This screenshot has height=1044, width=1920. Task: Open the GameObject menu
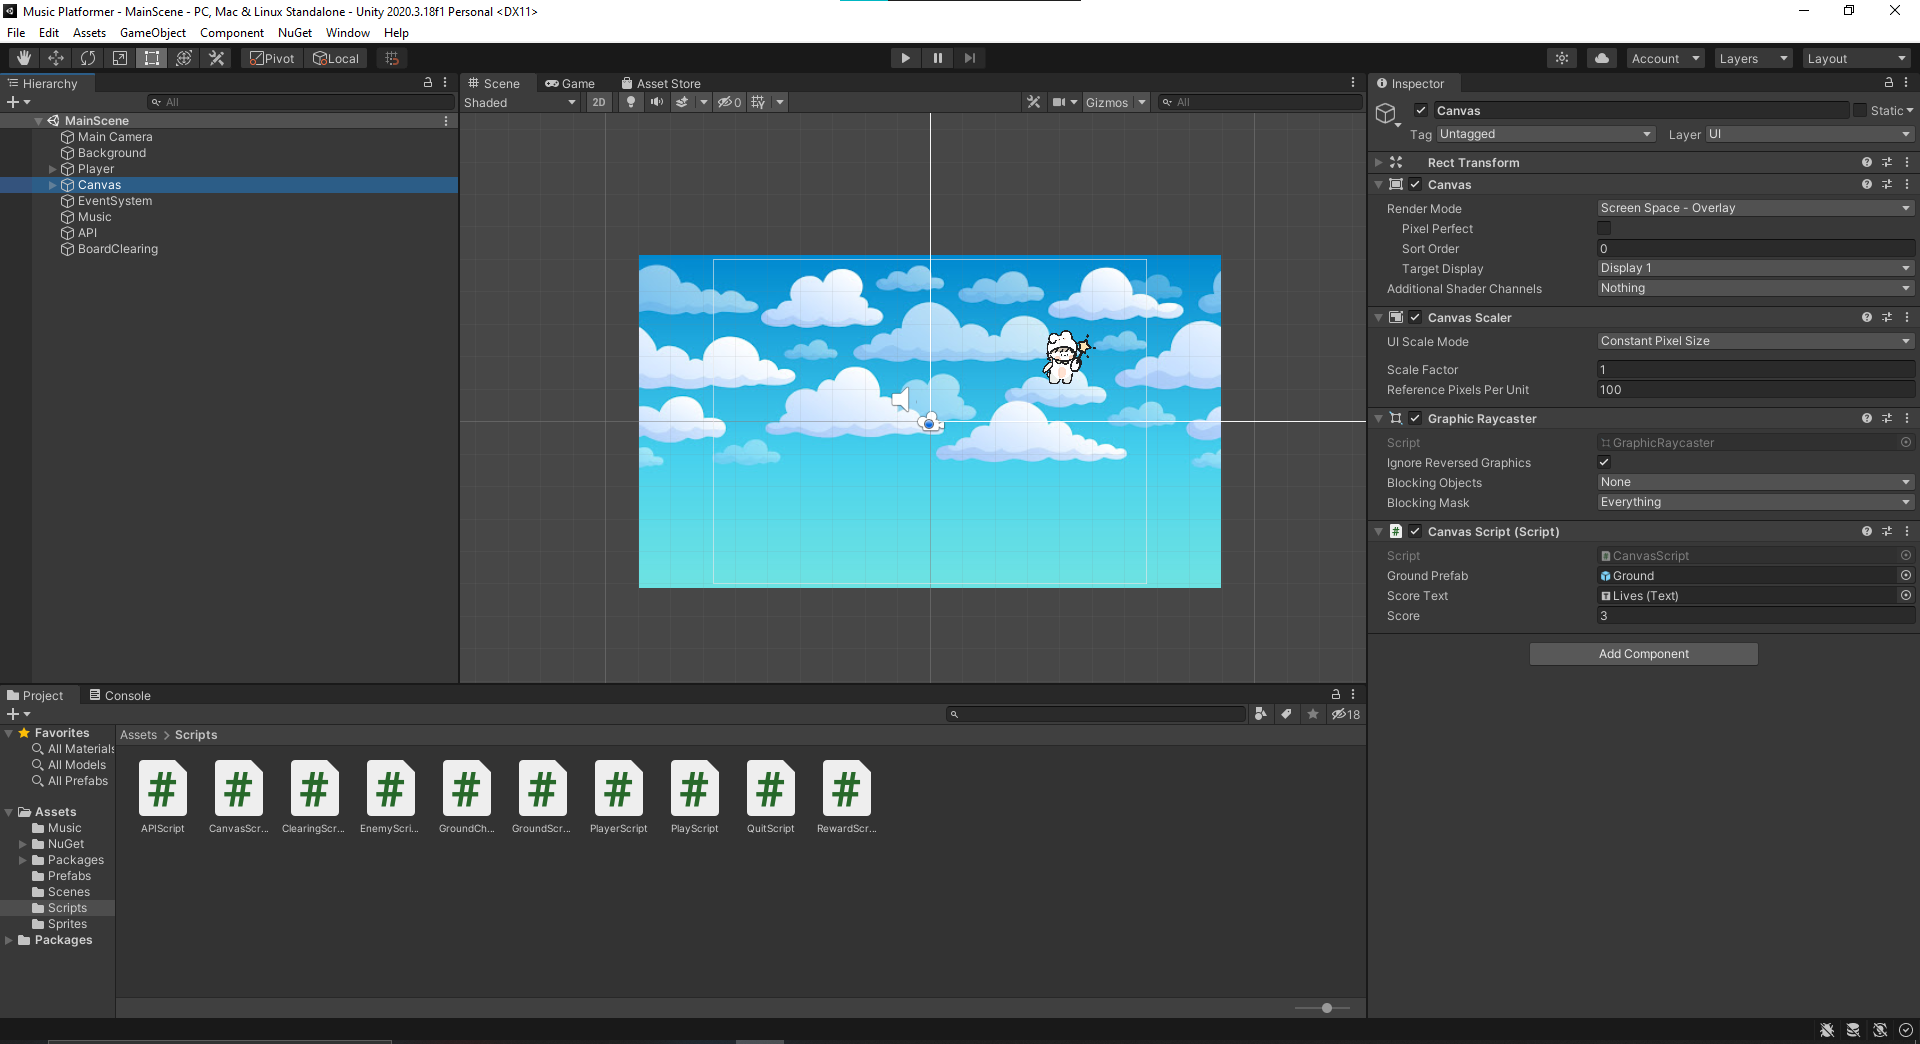click(x=152, y=33)
